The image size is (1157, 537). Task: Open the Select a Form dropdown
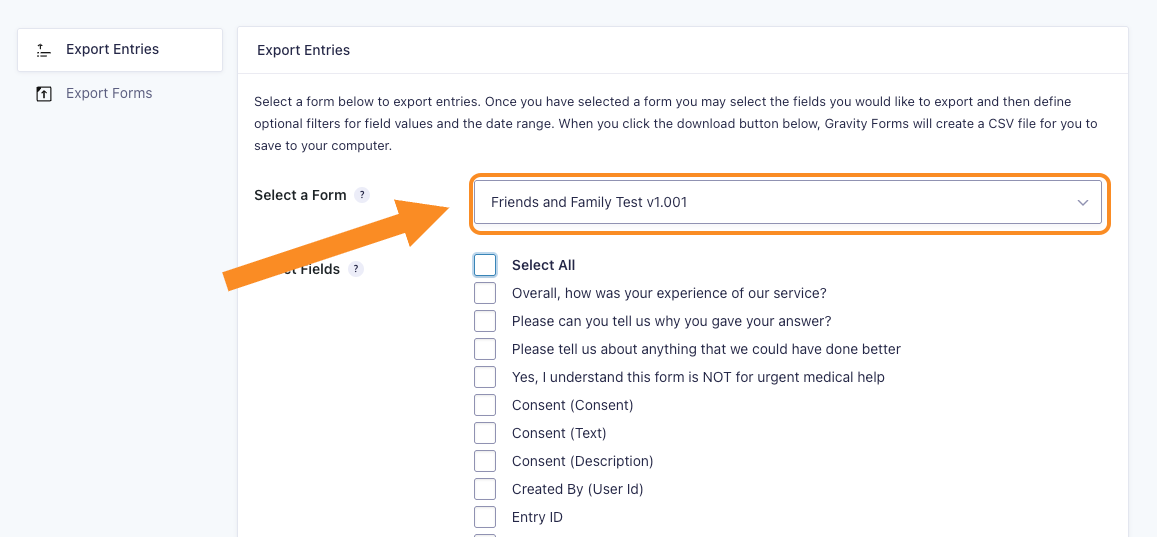787,202
